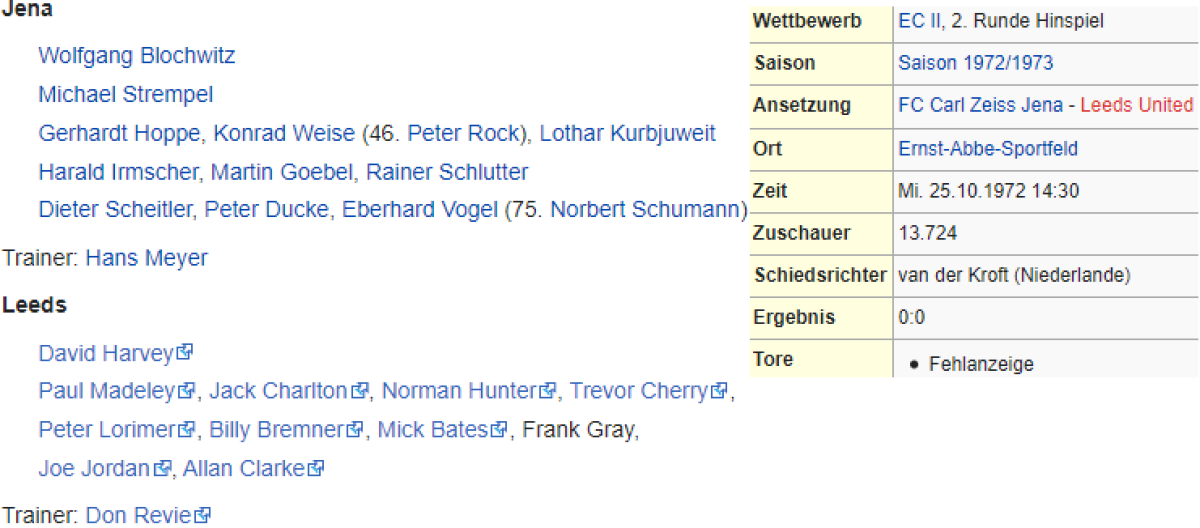
Task: Click external link icon beside Paul Madeley
Action: 186,391
